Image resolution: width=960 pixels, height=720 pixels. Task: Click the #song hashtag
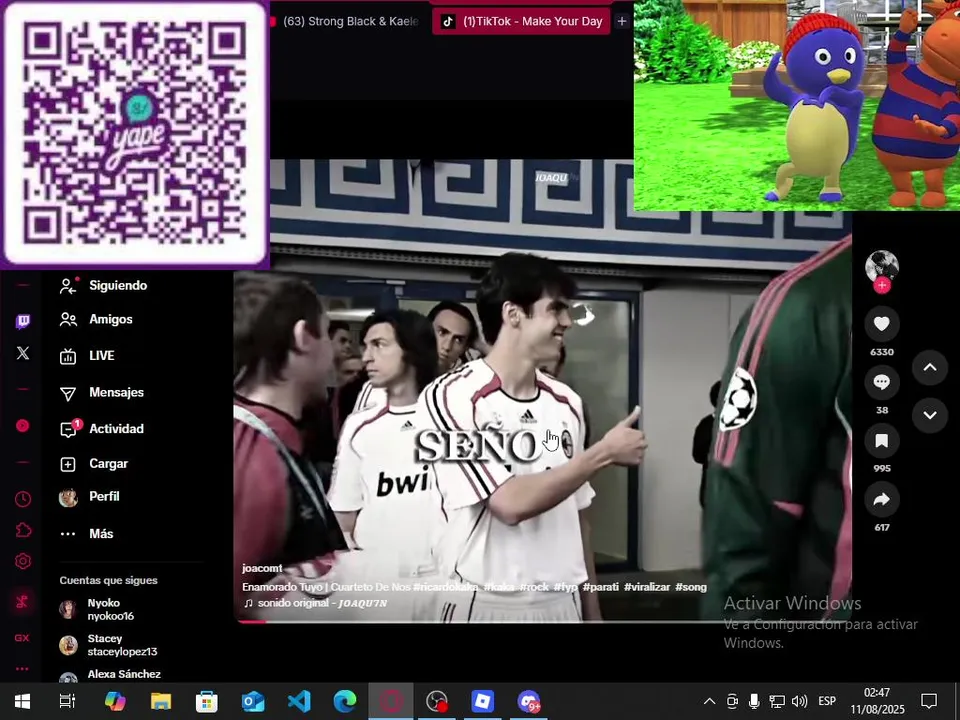click(691, 587)
